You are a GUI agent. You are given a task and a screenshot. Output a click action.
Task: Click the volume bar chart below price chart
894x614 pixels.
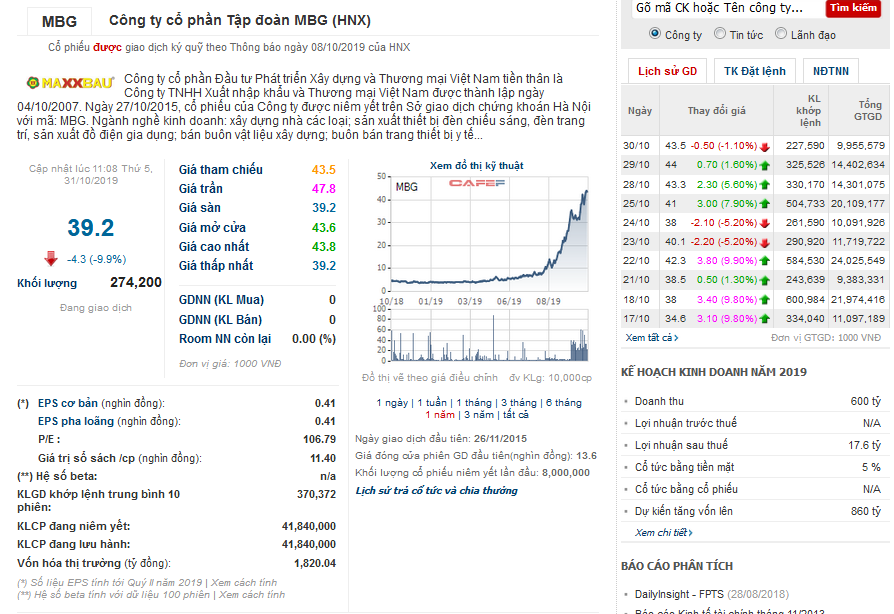pos(489,336)
